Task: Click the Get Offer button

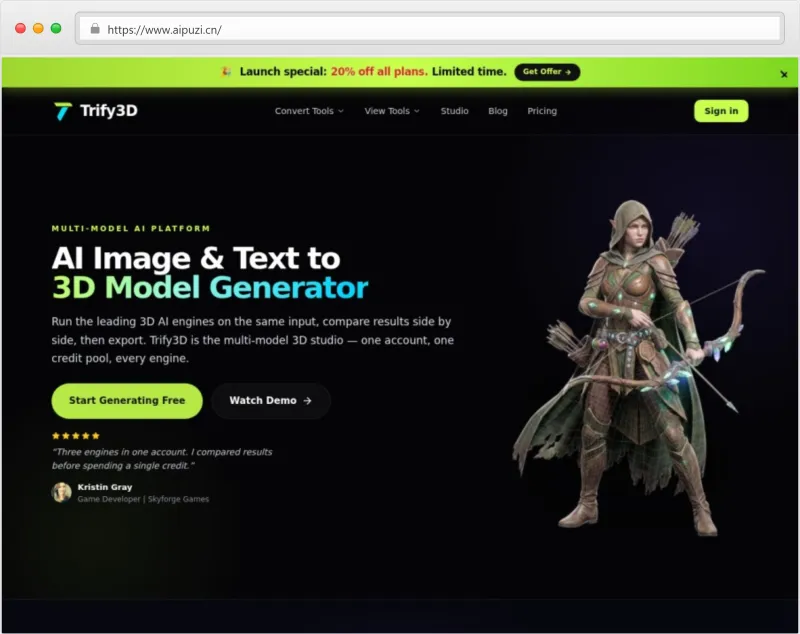Action: [547, 72]
